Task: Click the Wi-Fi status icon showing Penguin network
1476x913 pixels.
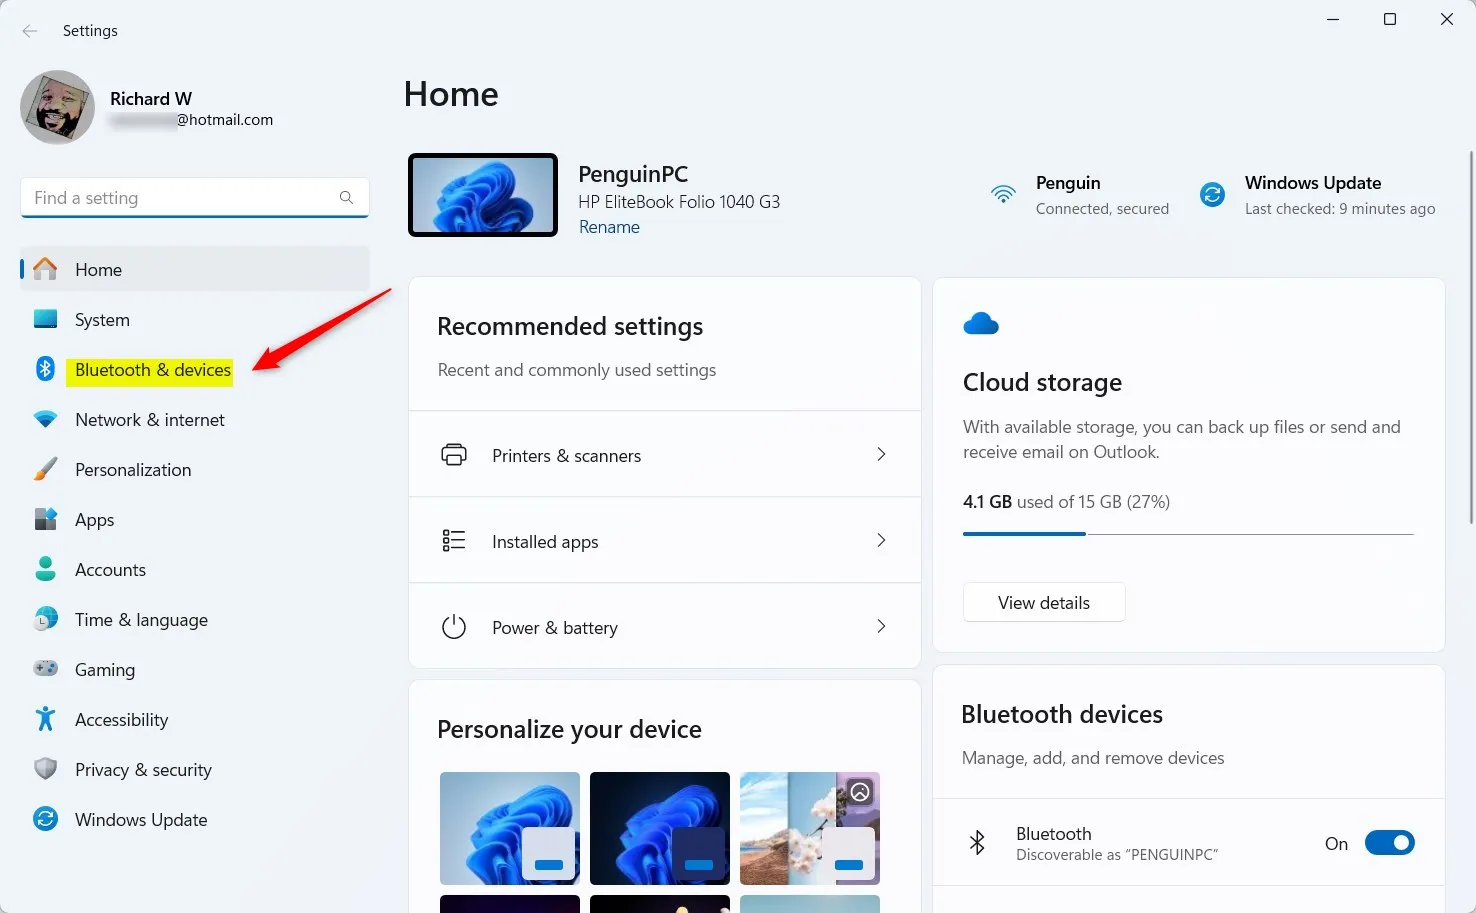Action: point(1003,195)
